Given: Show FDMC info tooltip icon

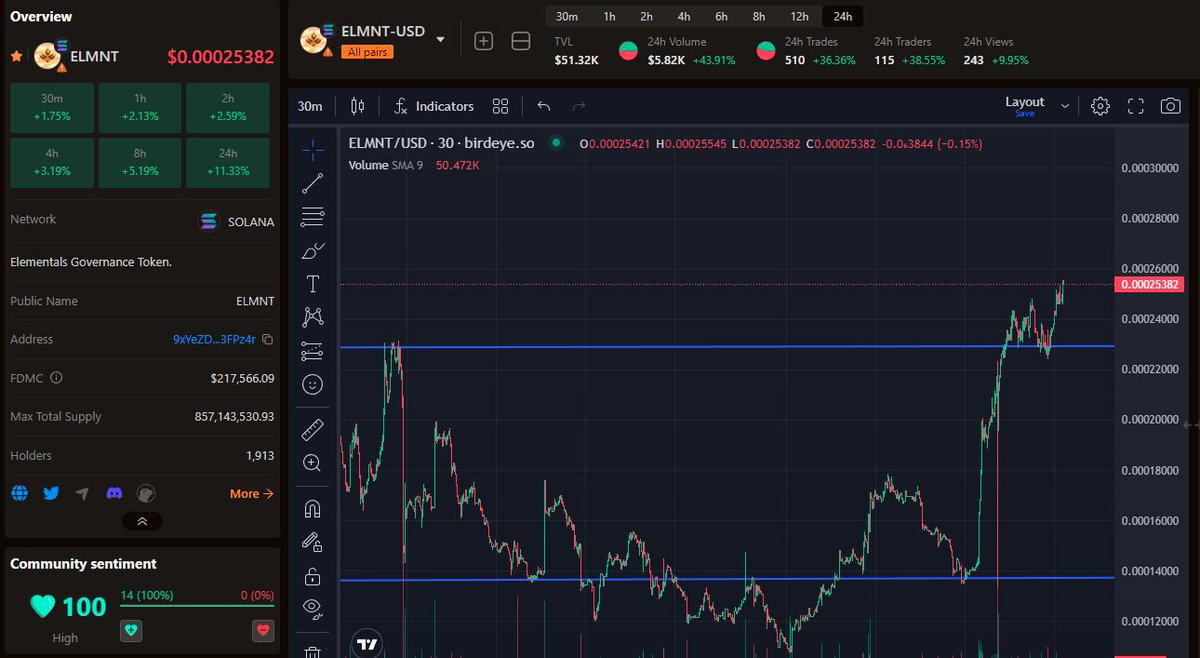Looking at the screenshot, I should [x=56, y=378].
